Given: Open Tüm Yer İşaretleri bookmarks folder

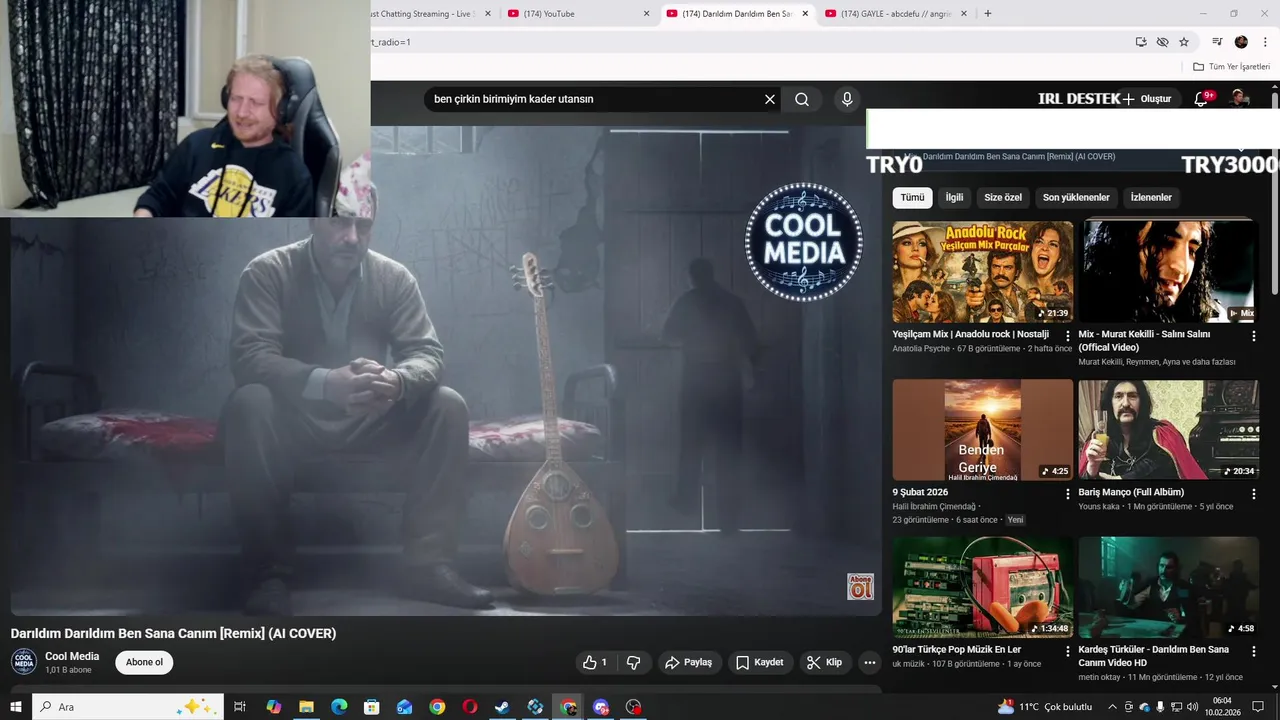Looking at the screenshot, I should click(x=1232, y=67).
